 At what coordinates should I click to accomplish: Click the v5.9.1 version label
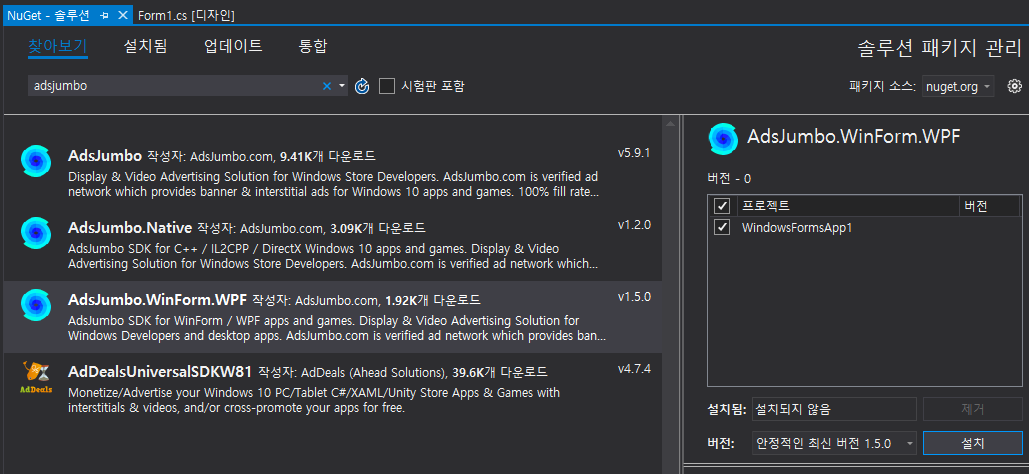click(634, 153)
